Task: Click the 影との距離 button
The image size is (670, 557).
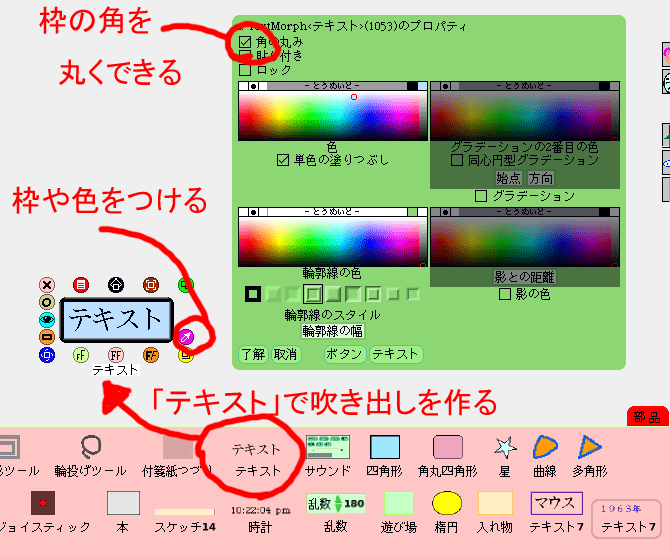Action: tap(524, 277)
